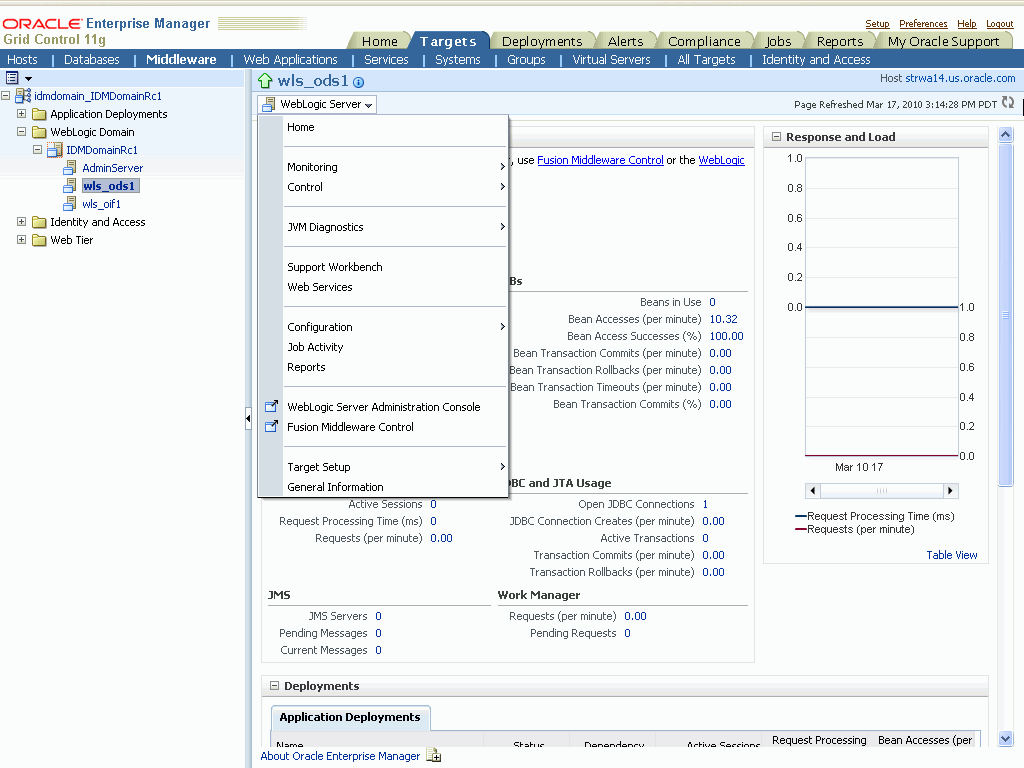Switch to the Deployments top tab

pyautogui.click(x=541, y=41)
